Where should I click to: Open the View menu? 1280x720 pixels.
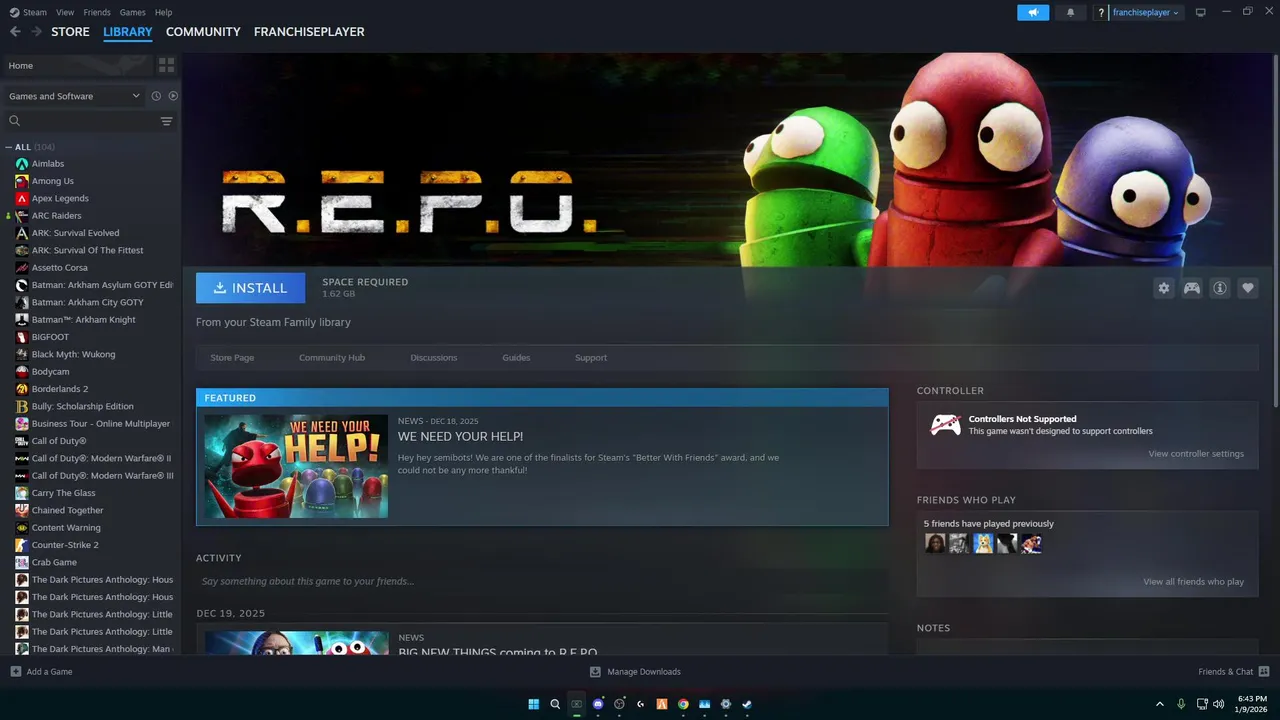coord(65,12)
